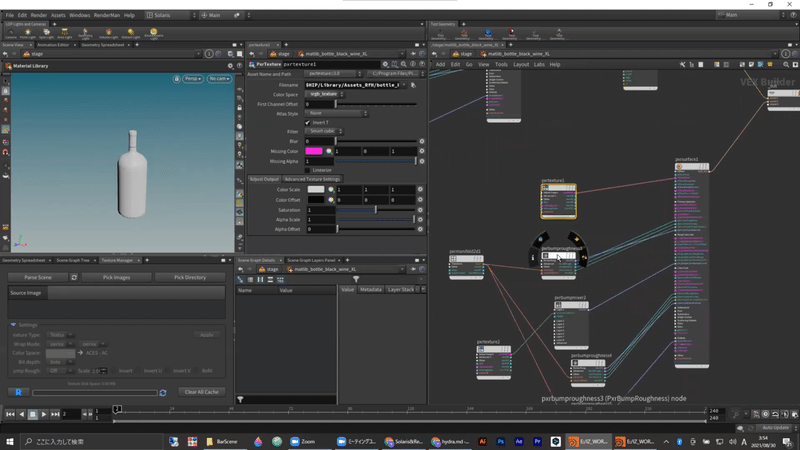
Task: Toggle the Invert T checkbox
Action: click(307, 122)
